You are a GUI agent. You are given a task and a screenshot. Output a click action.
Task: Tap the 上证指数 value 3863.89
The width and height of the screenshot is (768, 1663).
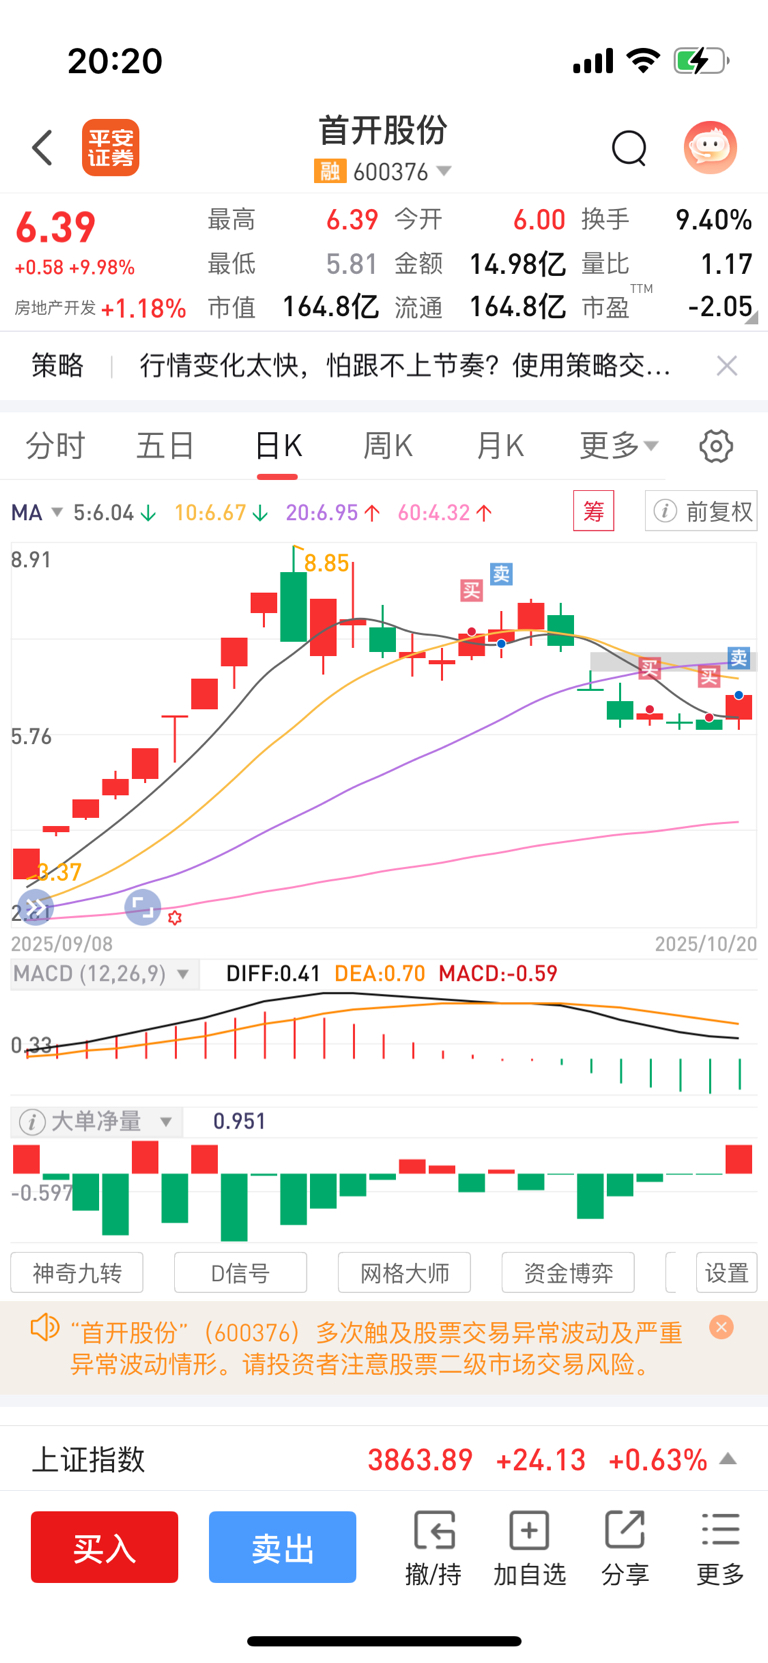pyautogui.click(x=420, y=1460)
